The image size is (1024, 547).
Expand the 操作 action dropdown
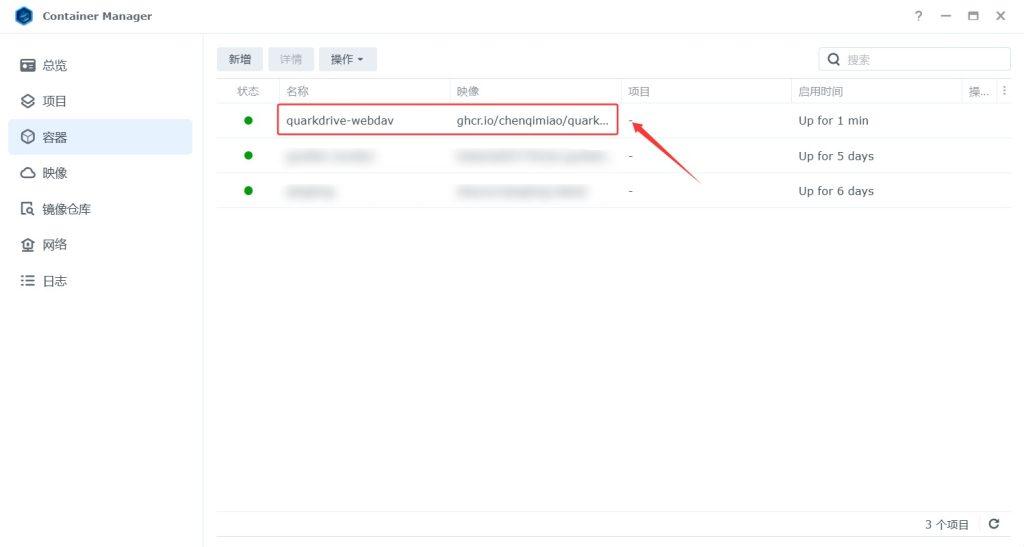point(347,60)
